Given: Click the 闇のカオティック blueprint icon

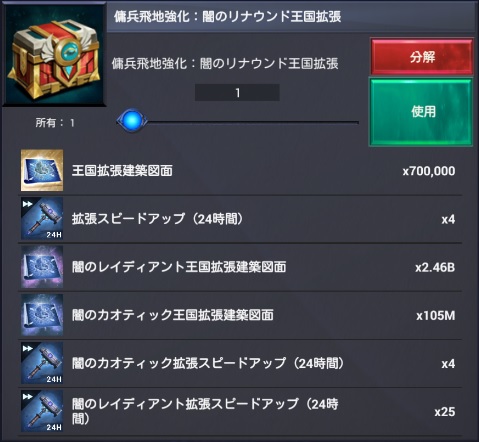Looking at the screenshot, I should [x=42, y=315].
